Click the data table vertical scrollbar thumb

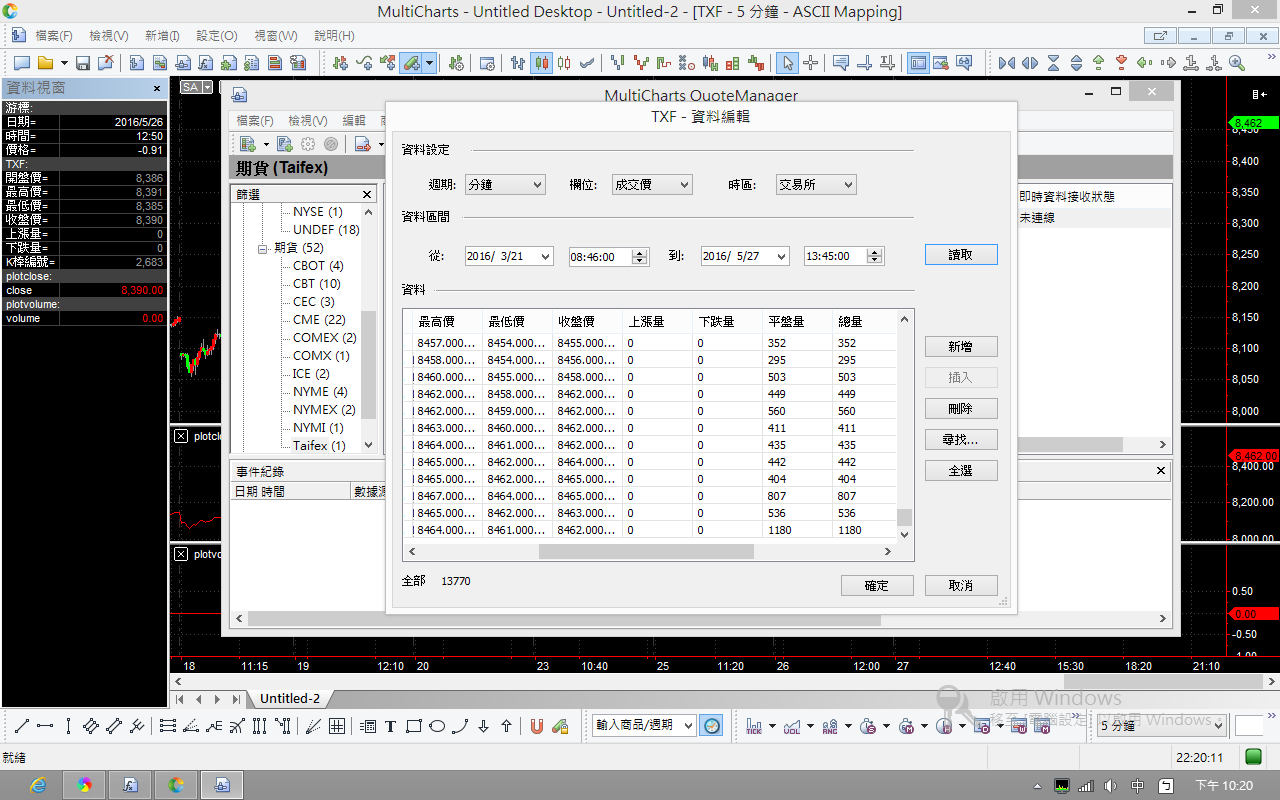point(905,517)
